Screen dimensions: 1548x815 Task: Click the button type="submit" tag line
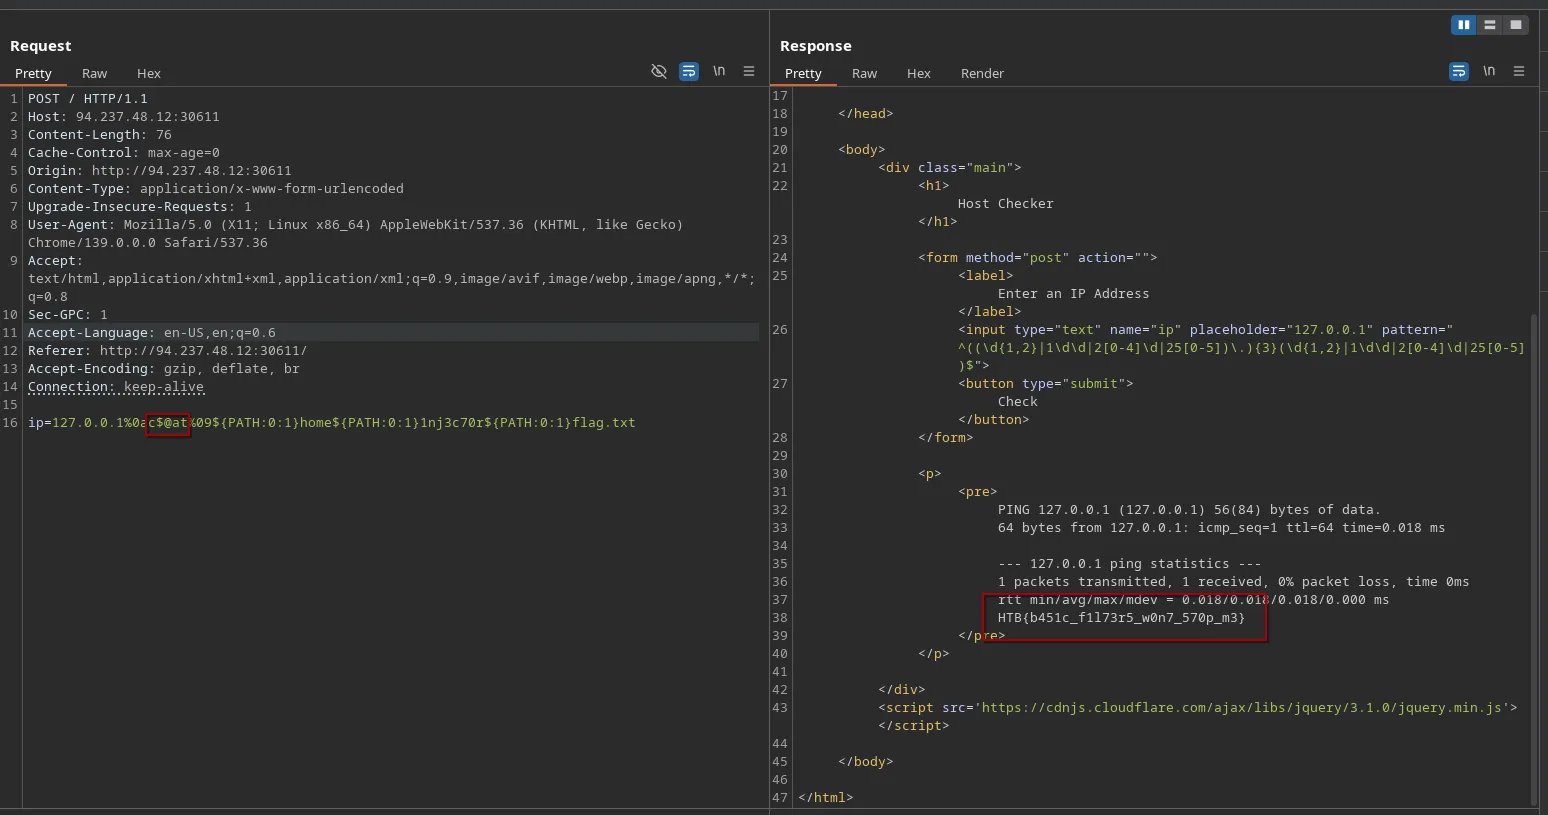(x=1046, y=384)
